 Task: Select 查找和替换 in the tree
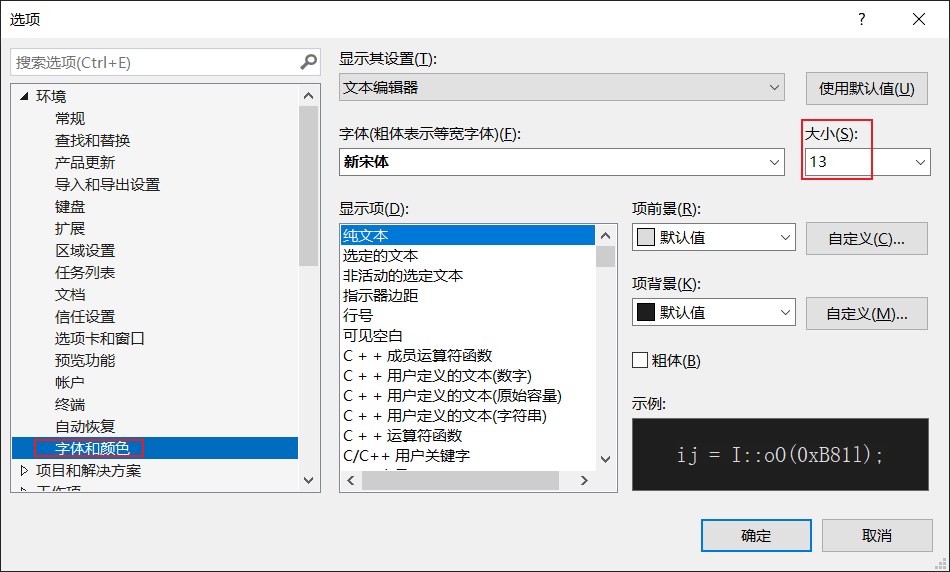(93, 141)
